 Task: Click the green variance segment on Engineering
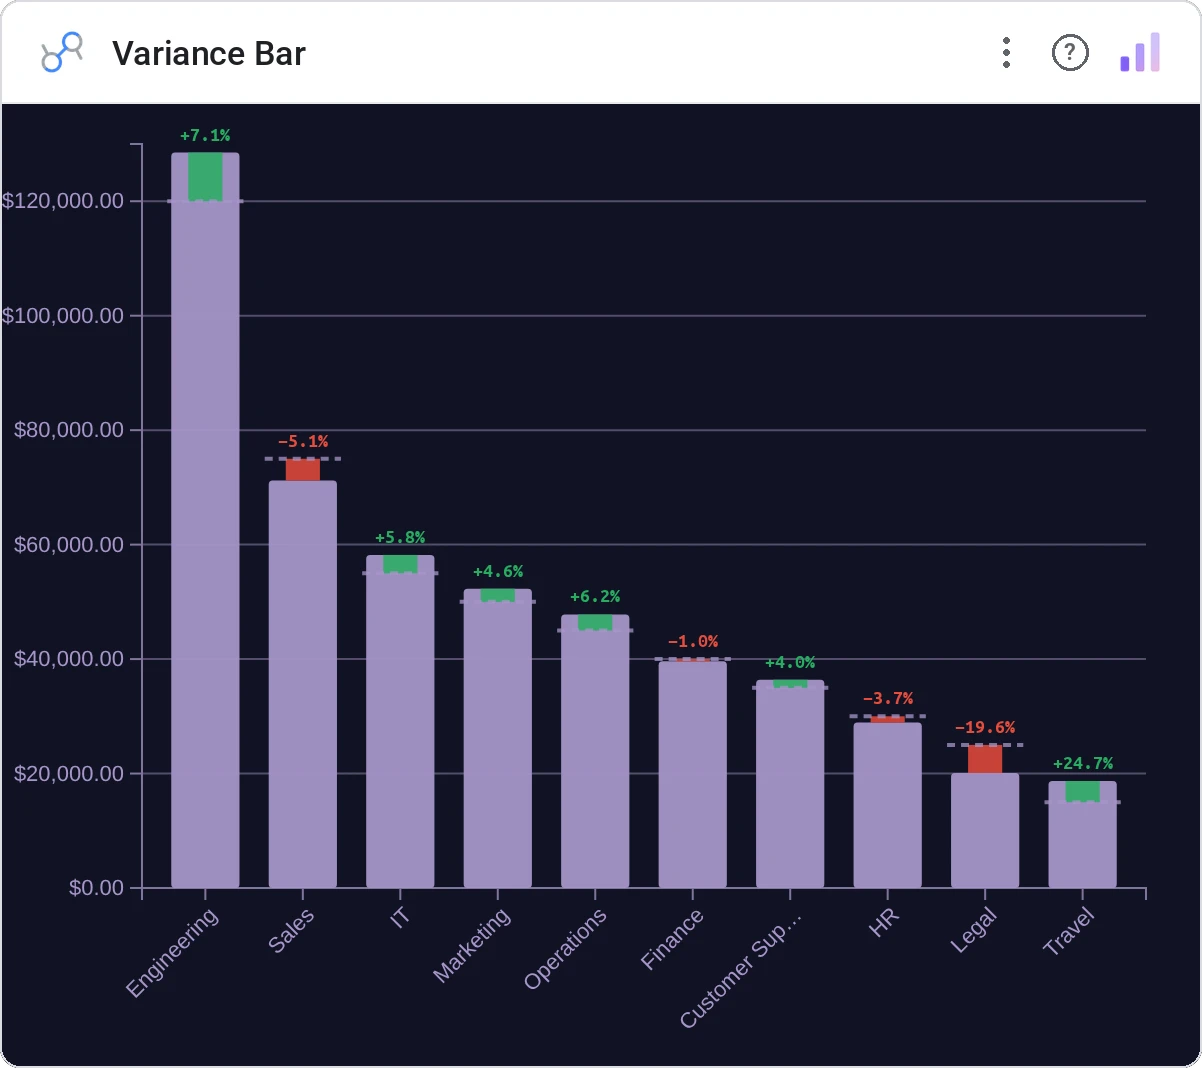click(205, 177)
